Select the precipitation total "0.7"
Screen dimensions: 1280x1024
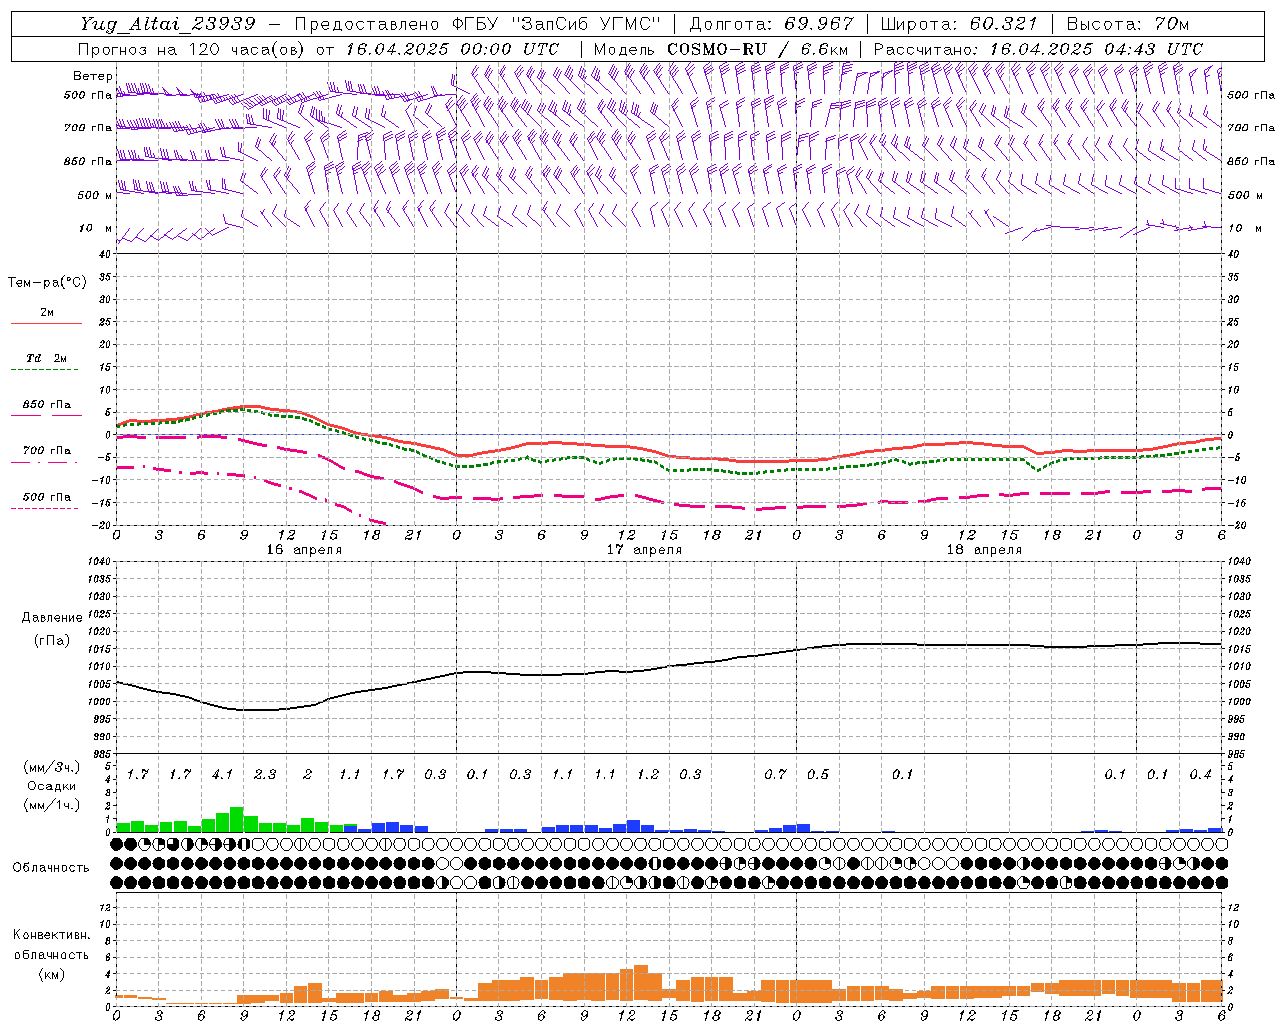click(x=775, y=775)
